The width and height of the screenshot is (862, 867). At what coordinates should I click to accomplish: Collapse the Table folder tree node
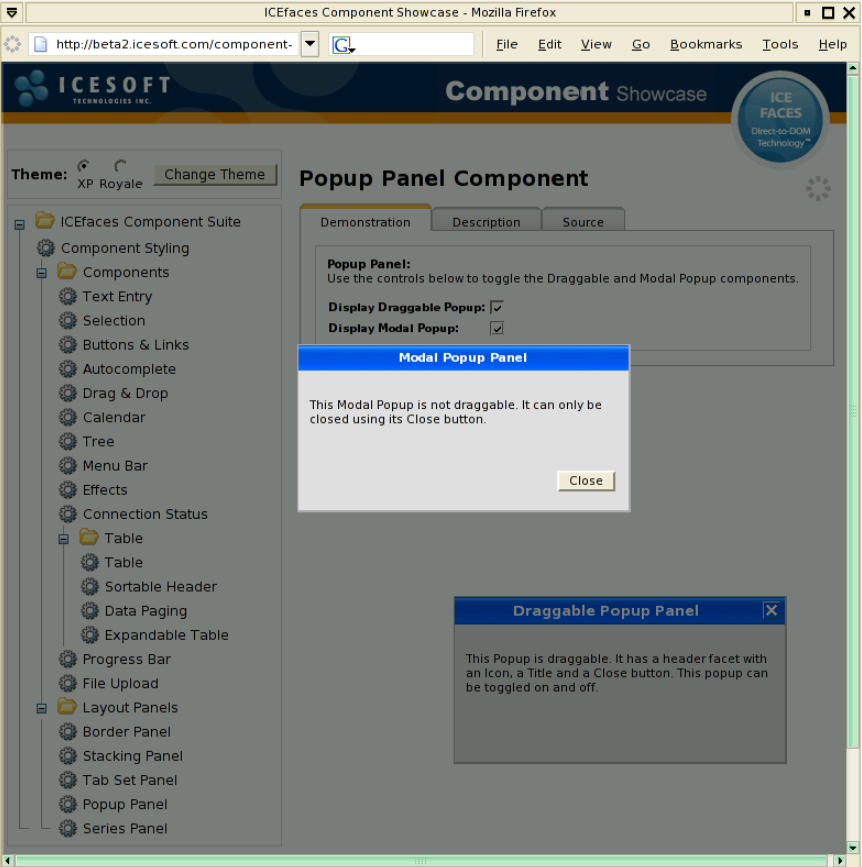63,538
